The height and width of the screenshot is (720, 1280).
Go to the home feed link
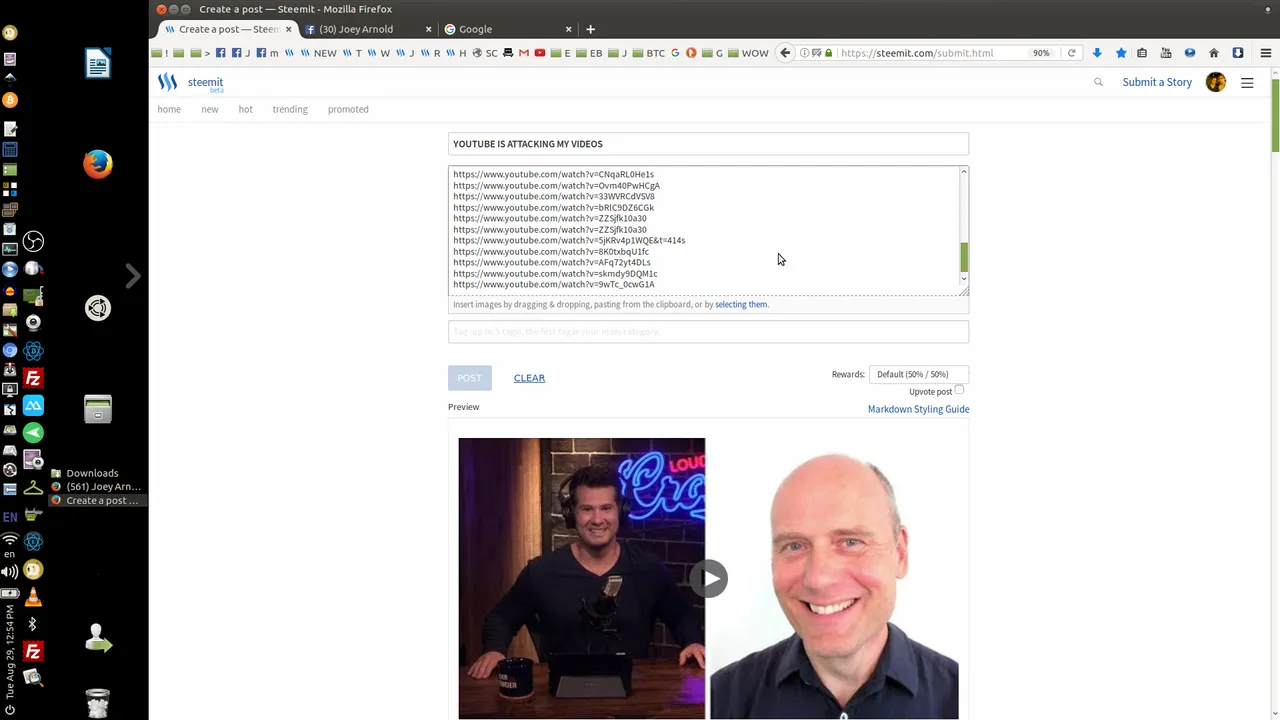[169, 109]
